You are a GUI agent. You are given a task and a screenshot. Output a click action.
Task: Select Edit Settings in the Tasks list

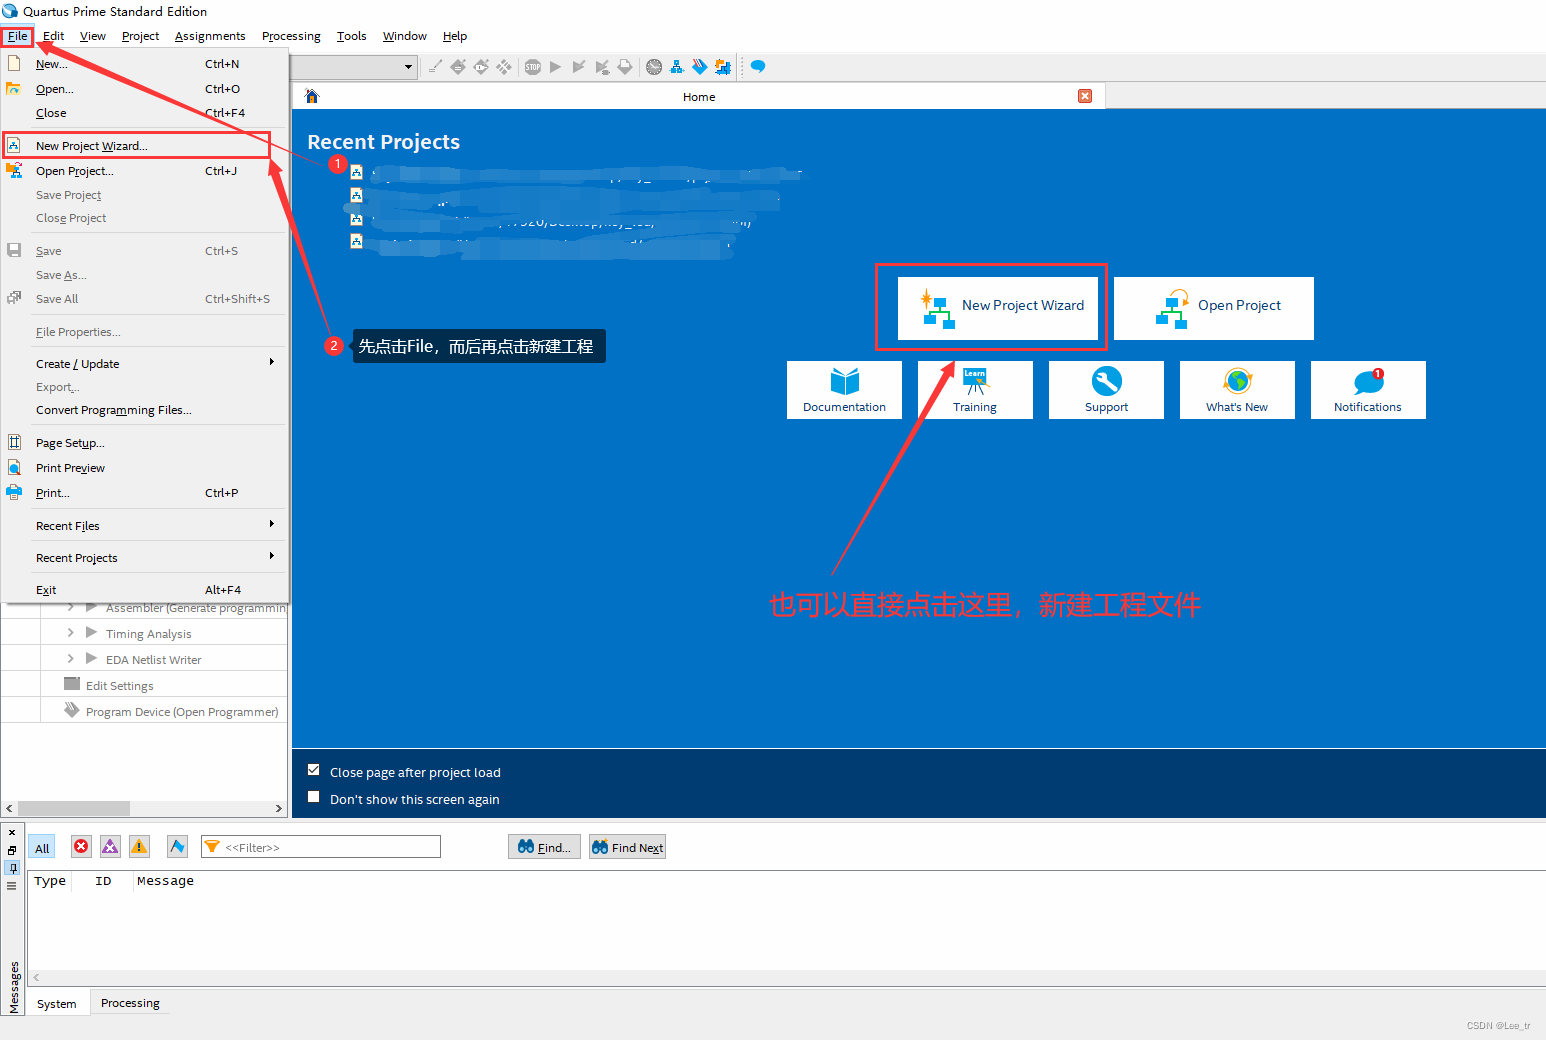click(119, 686)
